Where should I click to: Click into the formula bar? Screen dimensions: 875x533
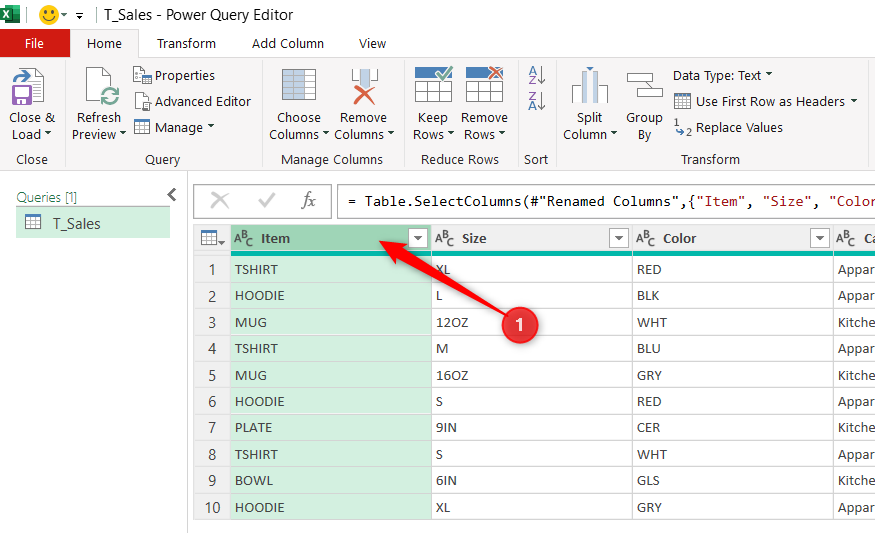click(606, 201)
